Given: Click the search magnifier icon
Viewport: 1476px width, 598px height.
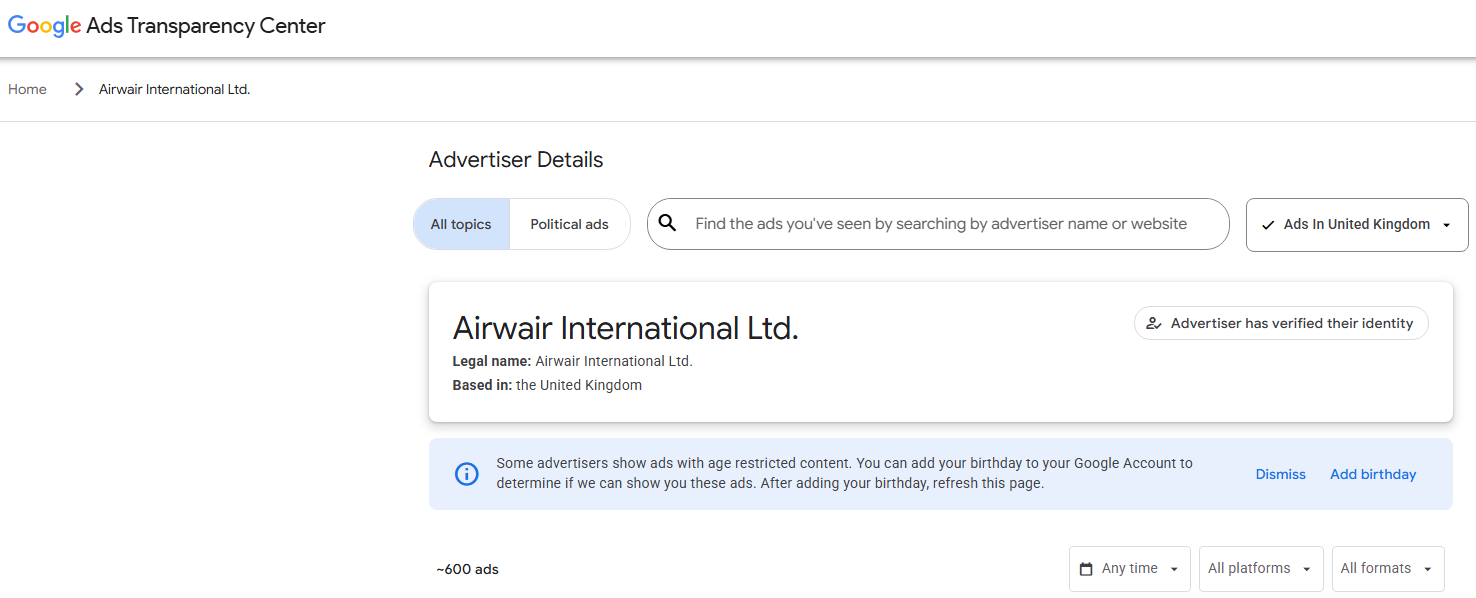Looking at the screenshot, I should tap(668, 223).
